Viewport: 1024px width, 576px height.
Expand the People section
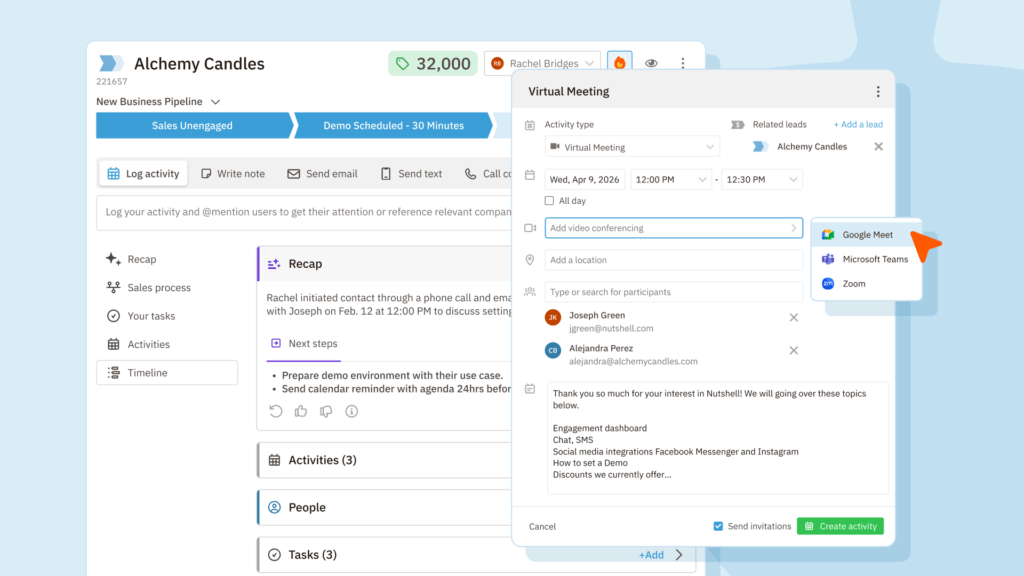tap(385, 507)
